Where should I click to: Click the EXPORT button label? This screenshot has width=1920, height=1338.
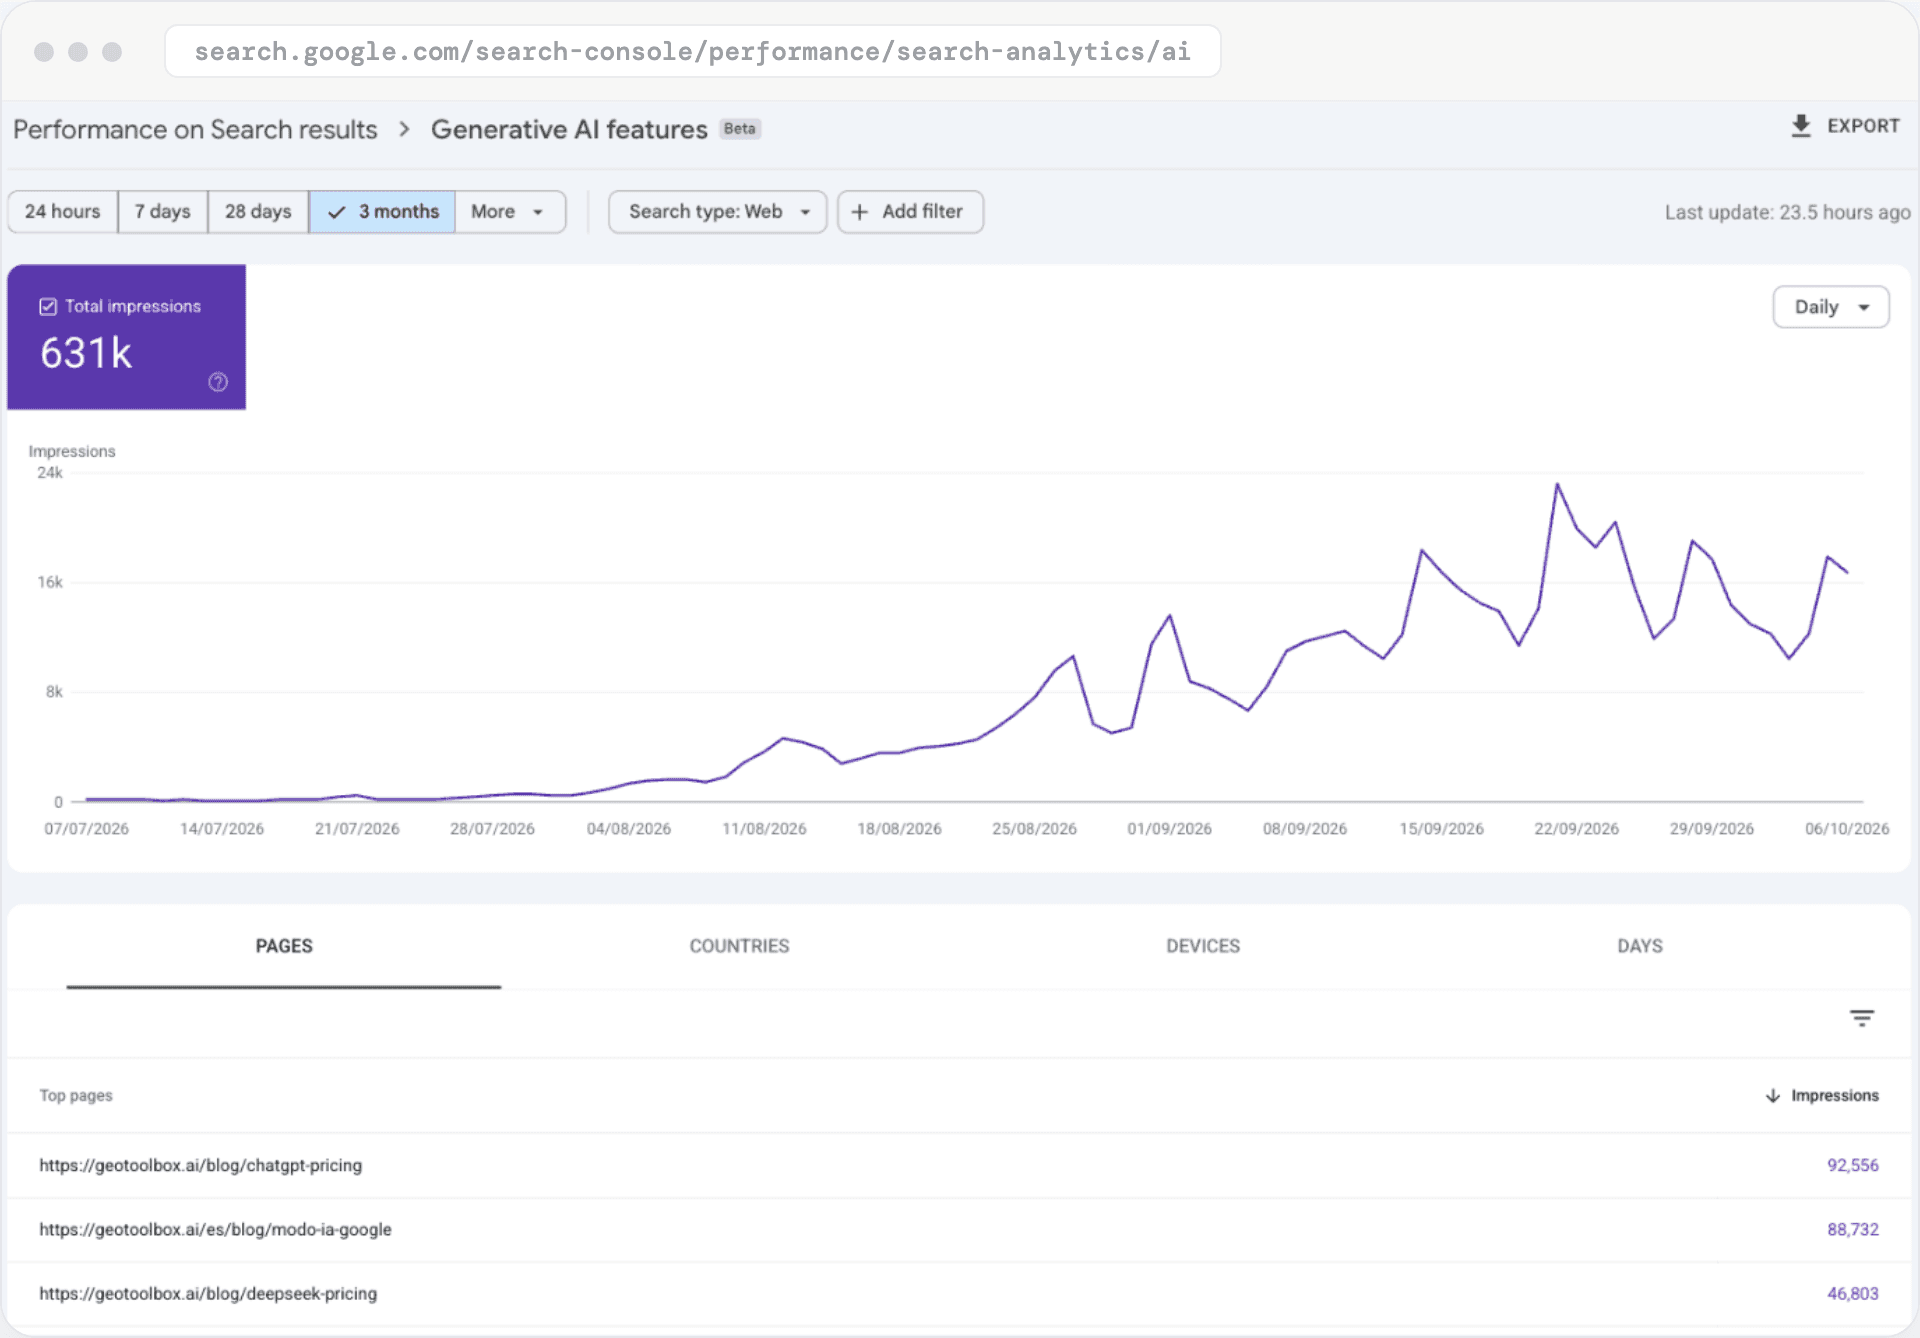1863,126
